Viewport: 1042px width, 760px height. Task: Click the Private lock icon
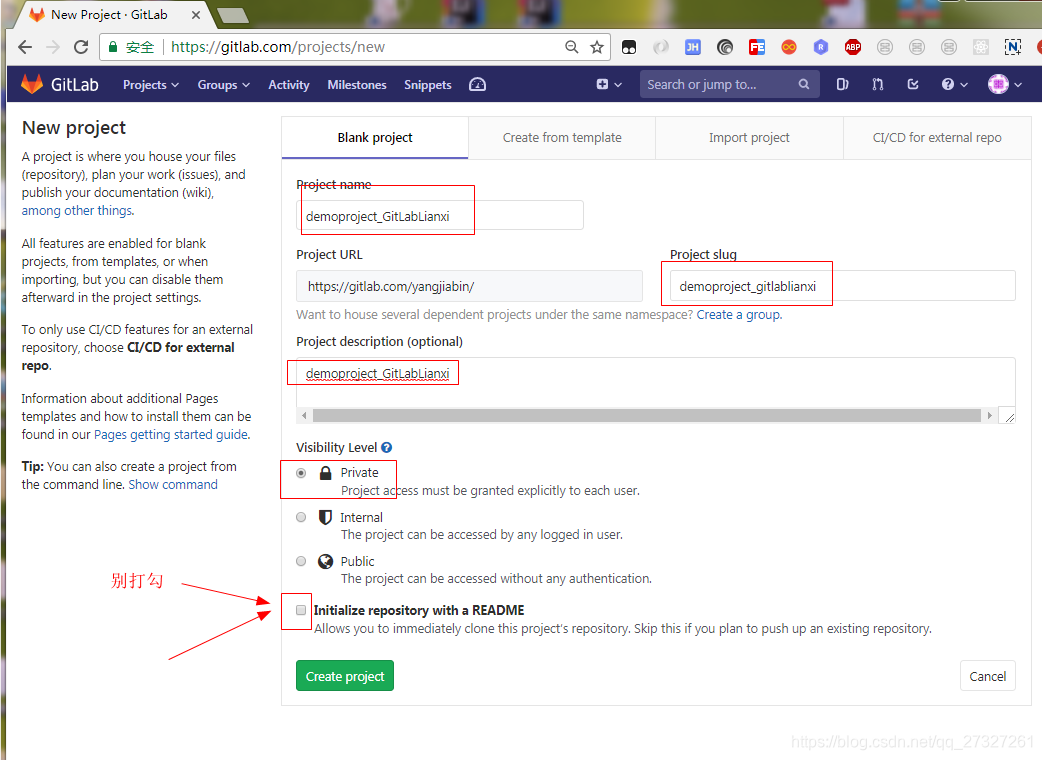(x=325, y=473)
